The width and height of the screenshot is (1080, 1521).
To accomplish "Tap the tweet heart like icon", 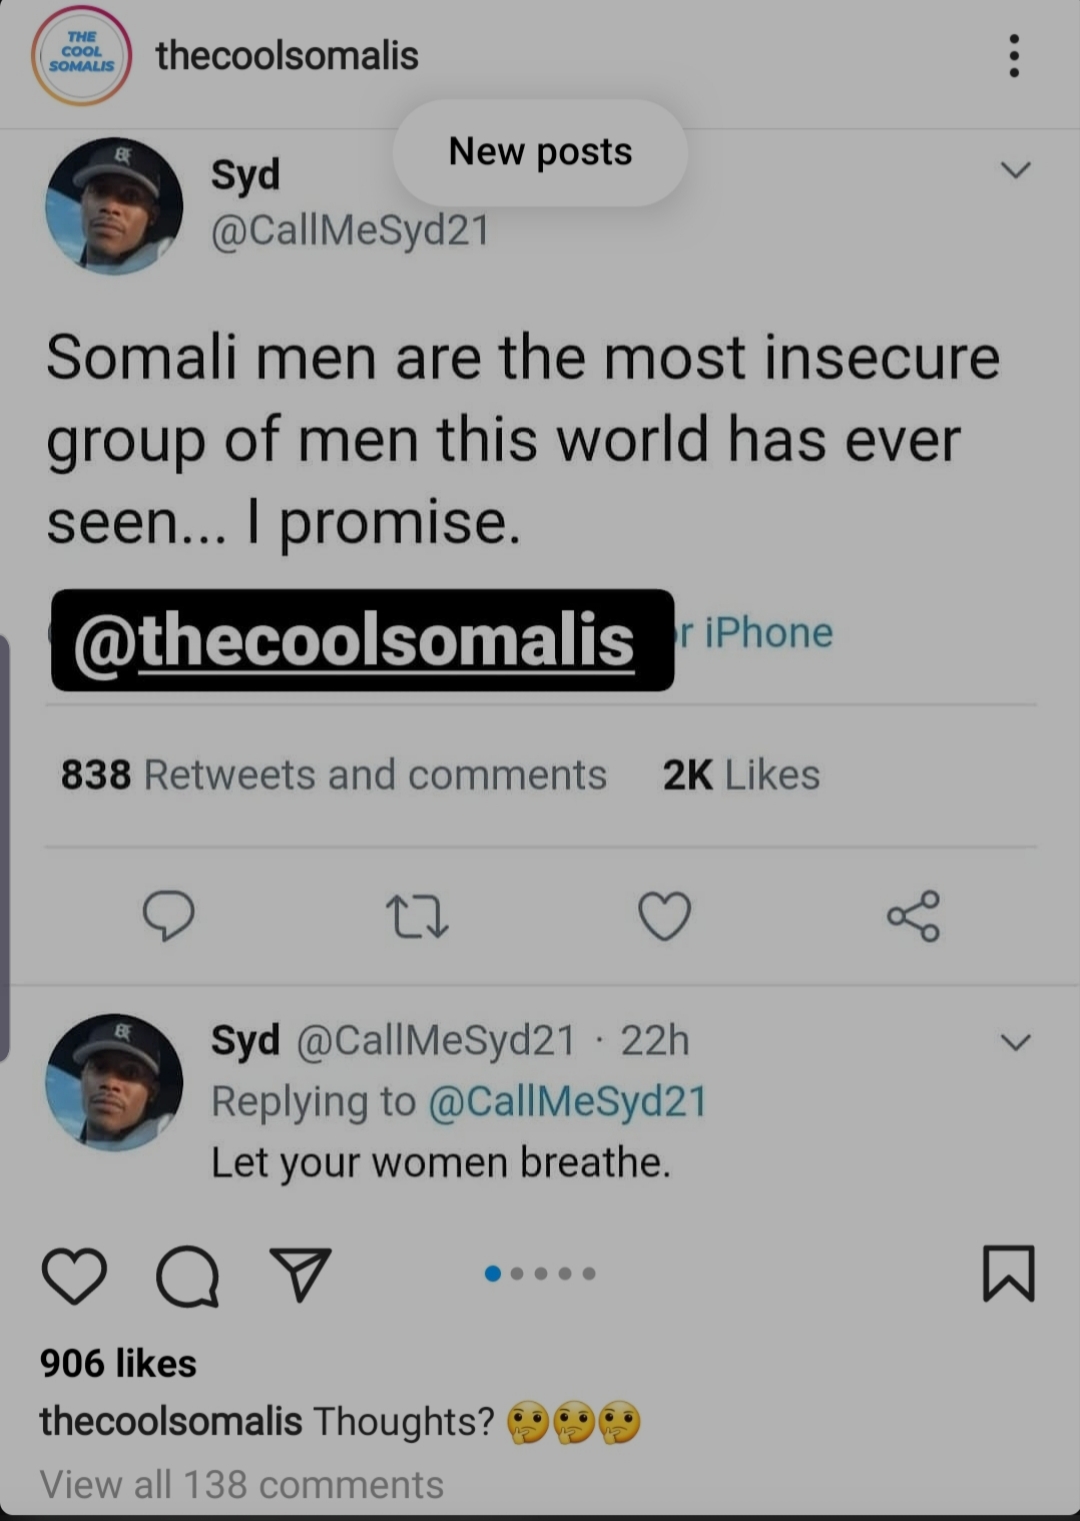I will pos(665,916).
